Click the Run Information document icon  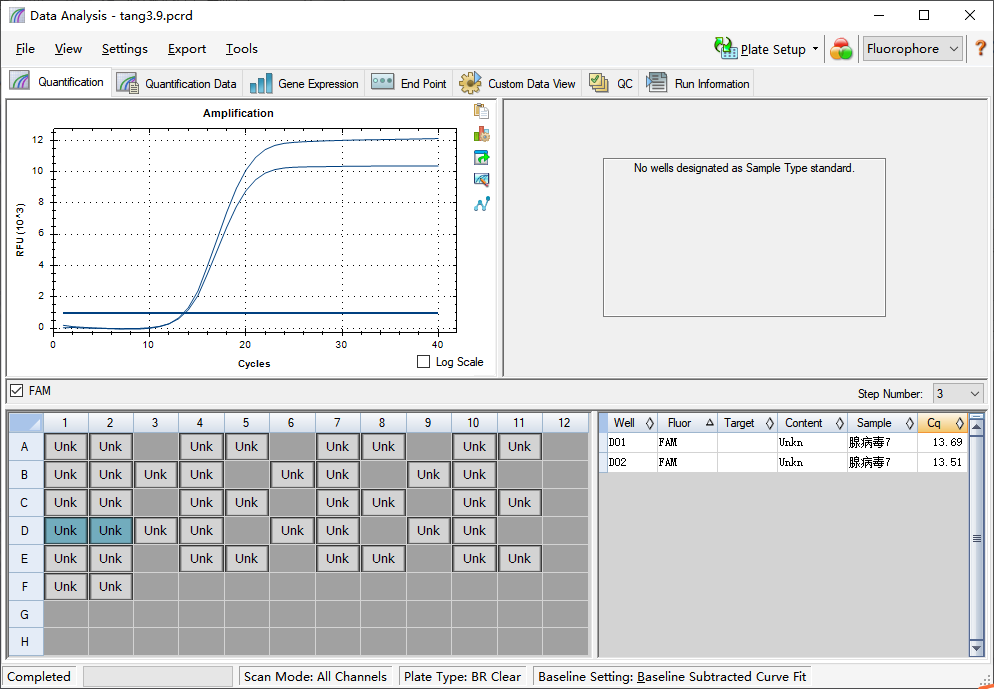click(656, 82)
